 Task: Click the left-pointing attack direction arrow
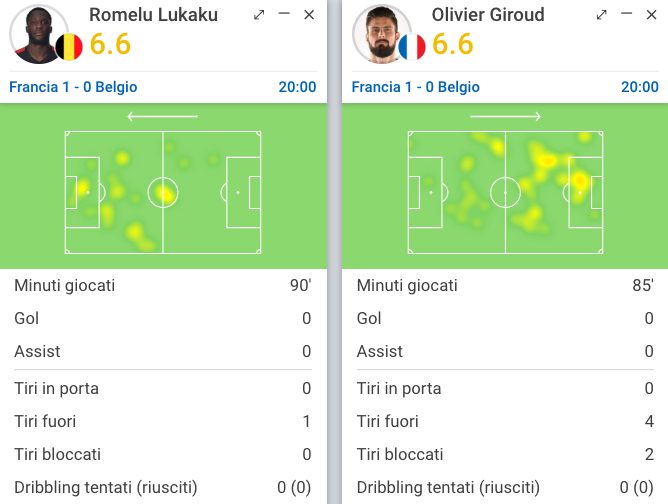pyautogui.click(x=163, y=116)
